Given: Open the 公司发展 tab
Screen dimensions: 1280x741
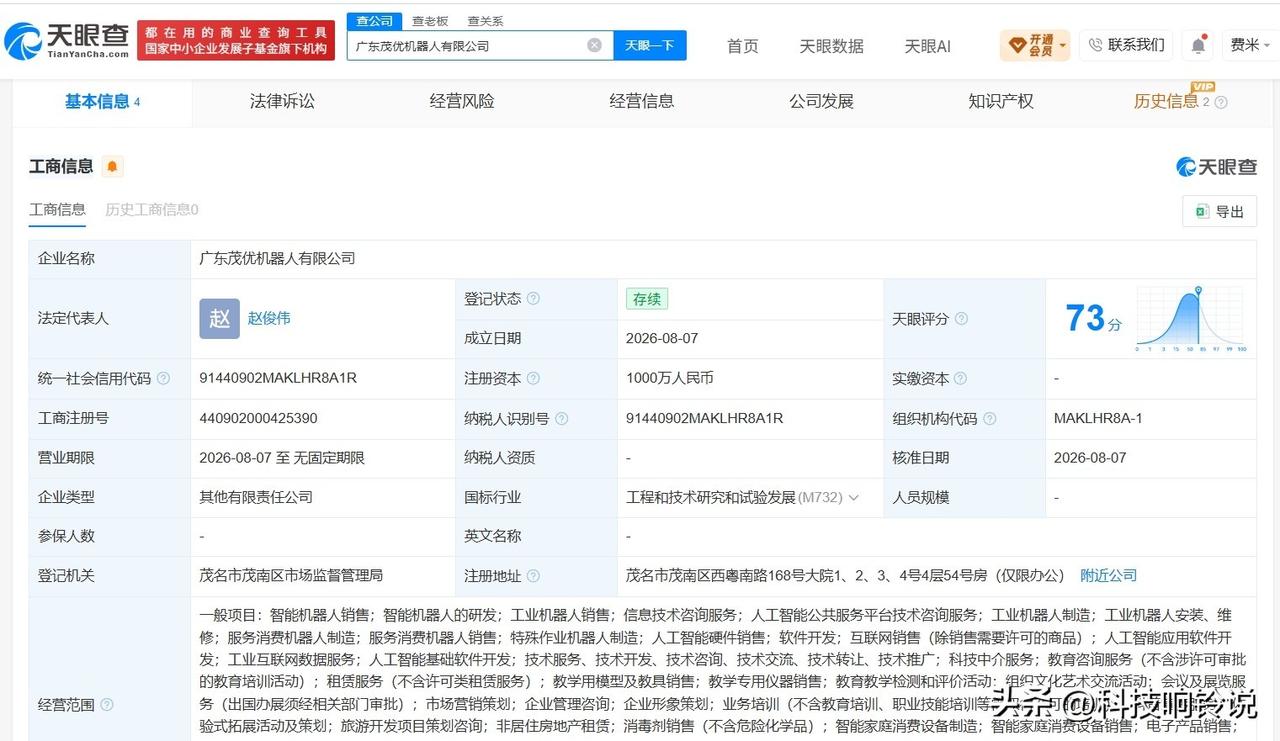Looking at the screenshot, I should click(821, 101).
